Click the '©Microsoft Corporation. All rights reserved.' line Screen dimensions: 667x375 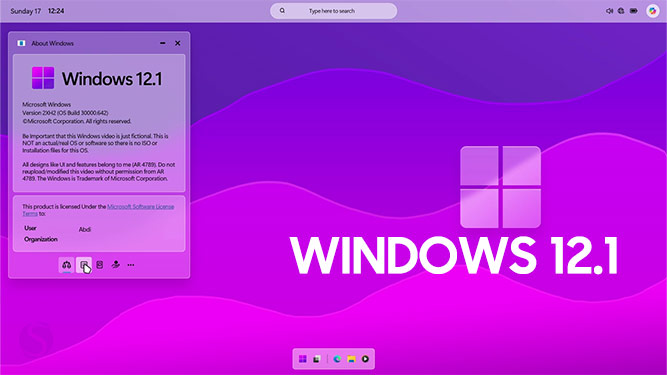[77, 121]
